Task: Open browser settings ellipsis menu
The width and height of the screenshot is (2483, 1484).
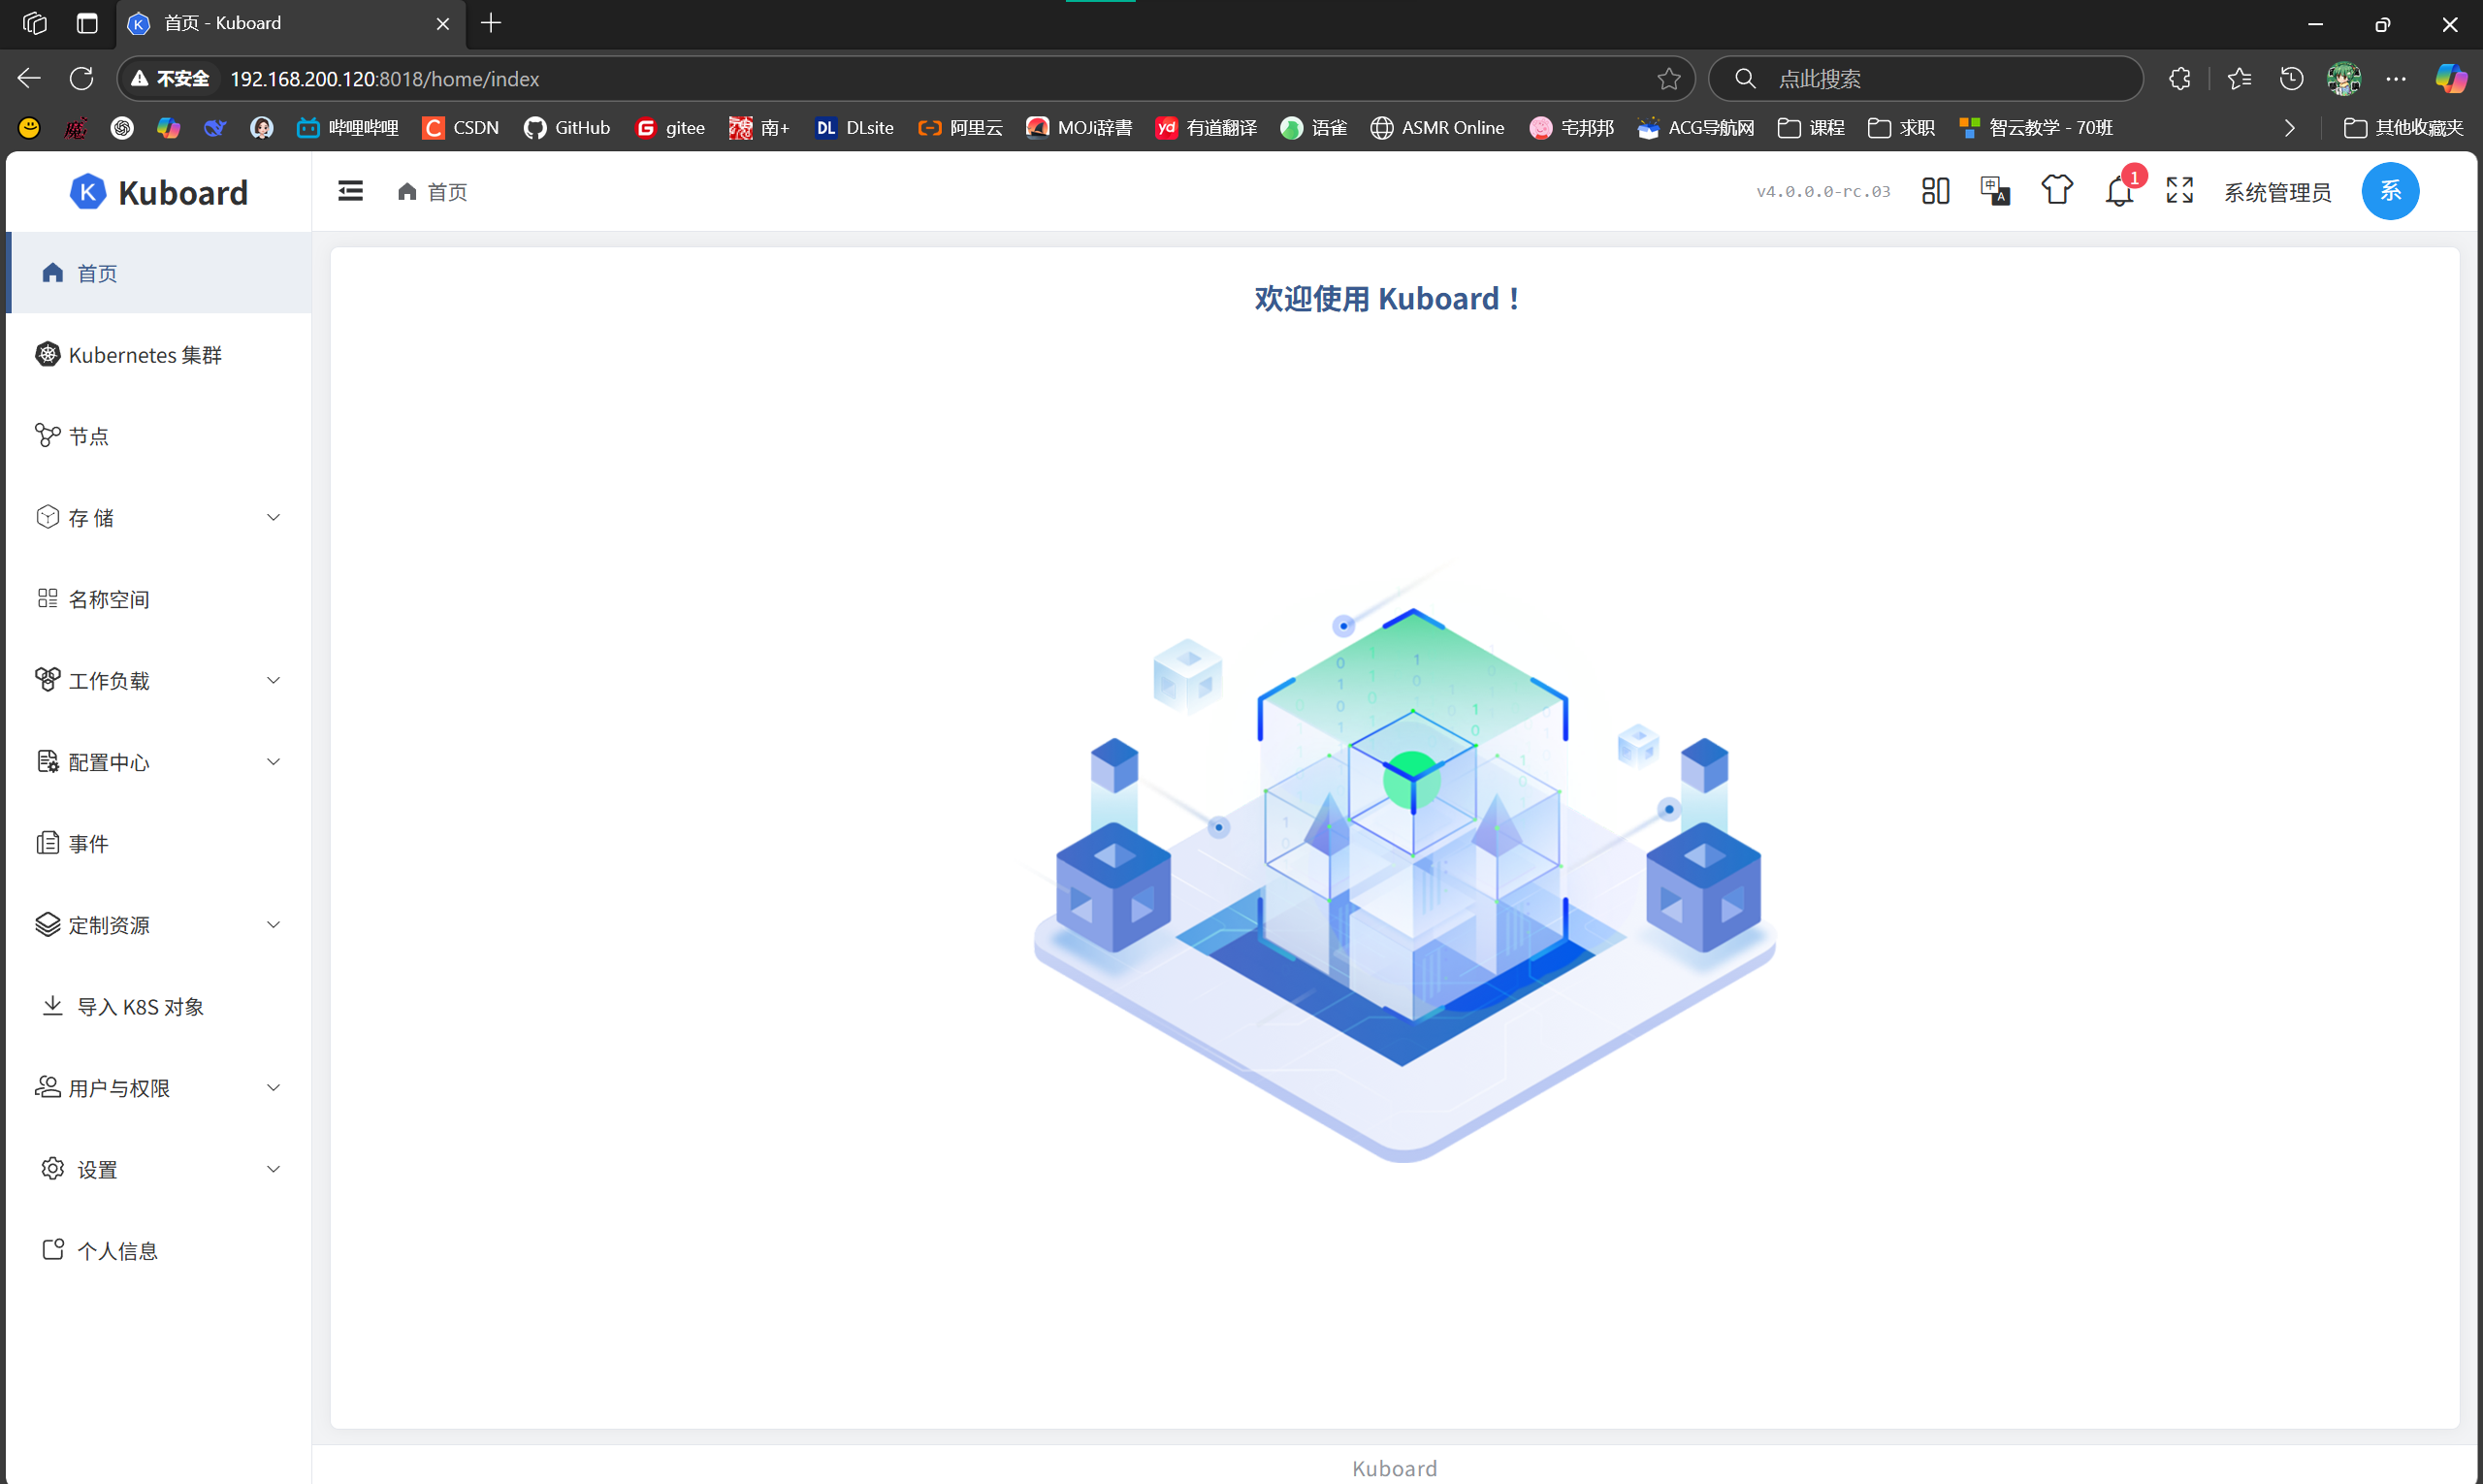Action: [2396, 78]
